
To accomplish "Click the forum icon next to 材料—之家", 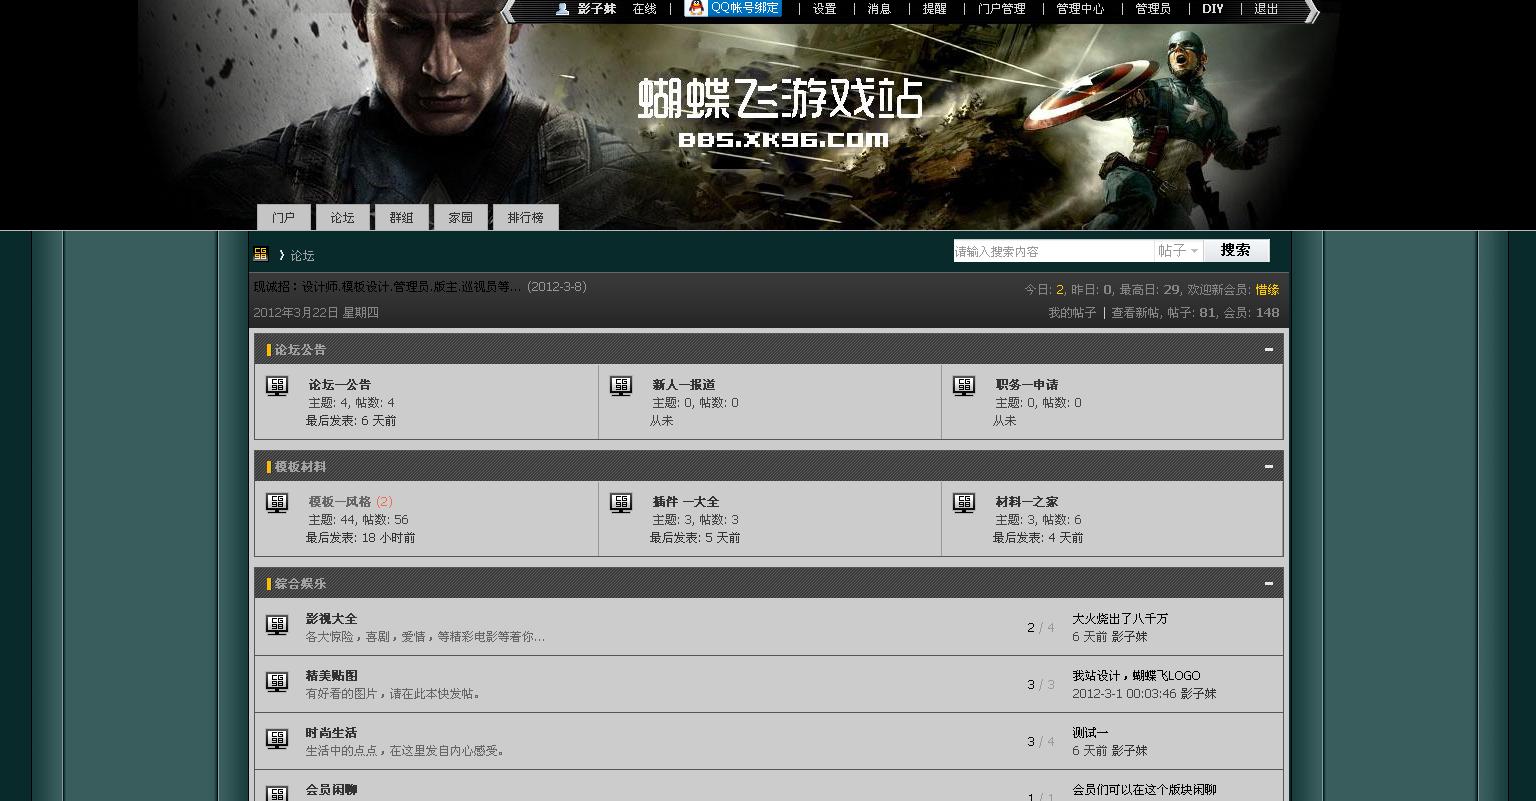I will [x=964, y=503].
